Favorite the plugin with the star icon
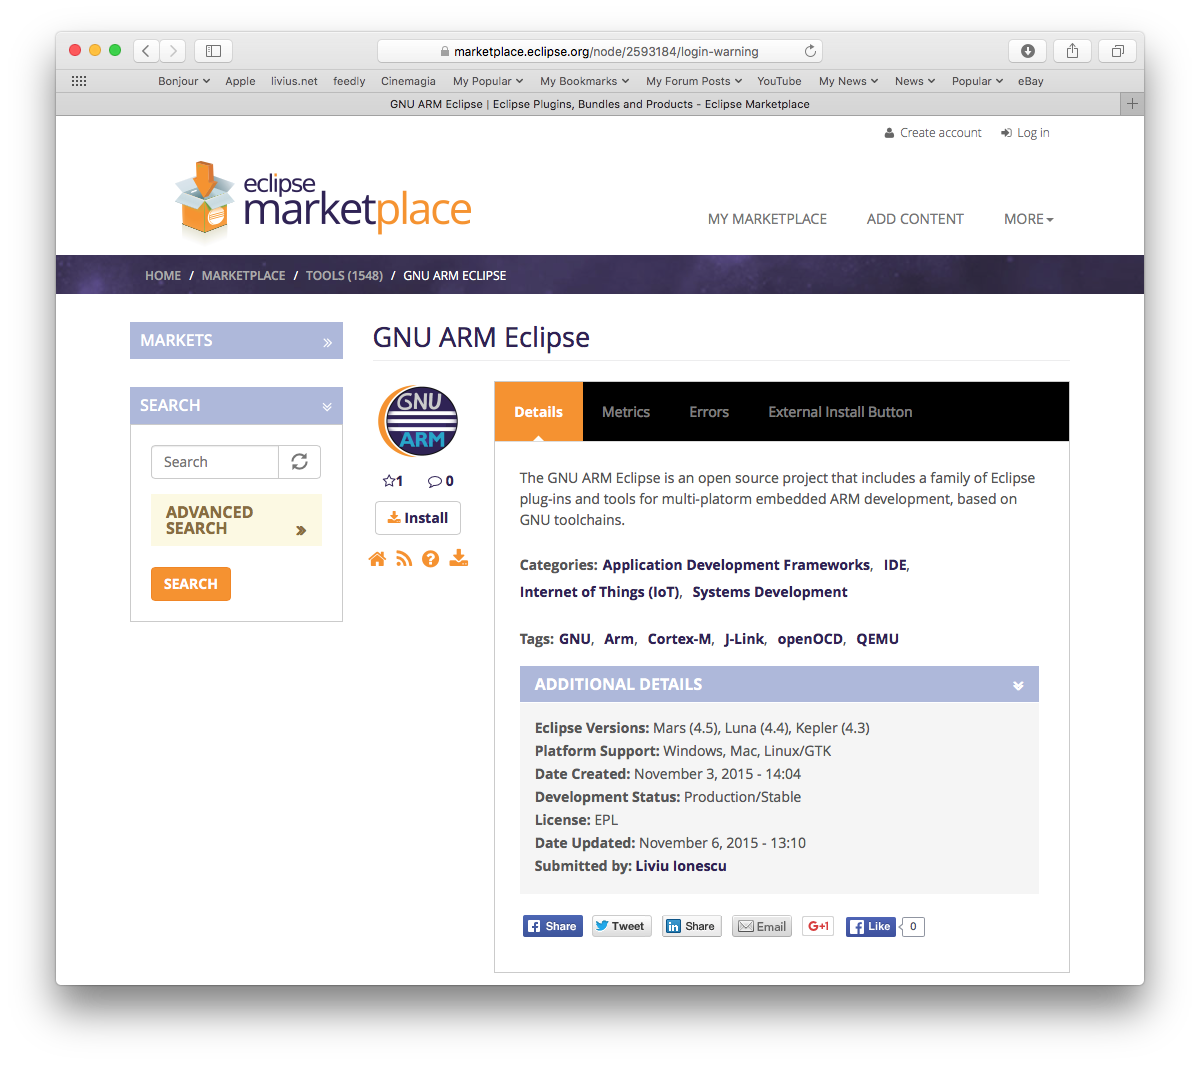 (389, 481)
